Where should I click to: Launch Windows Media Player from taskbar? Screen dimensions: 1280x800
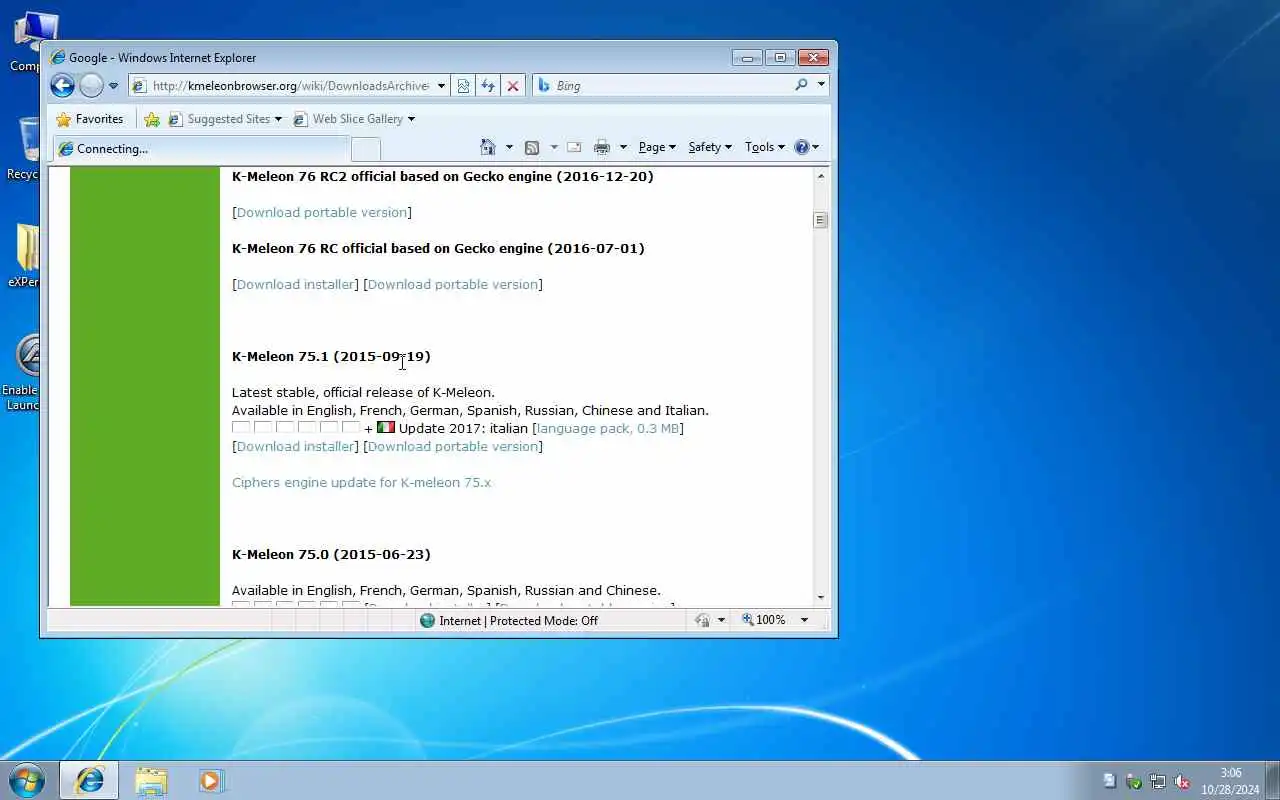tap(210, 780)
